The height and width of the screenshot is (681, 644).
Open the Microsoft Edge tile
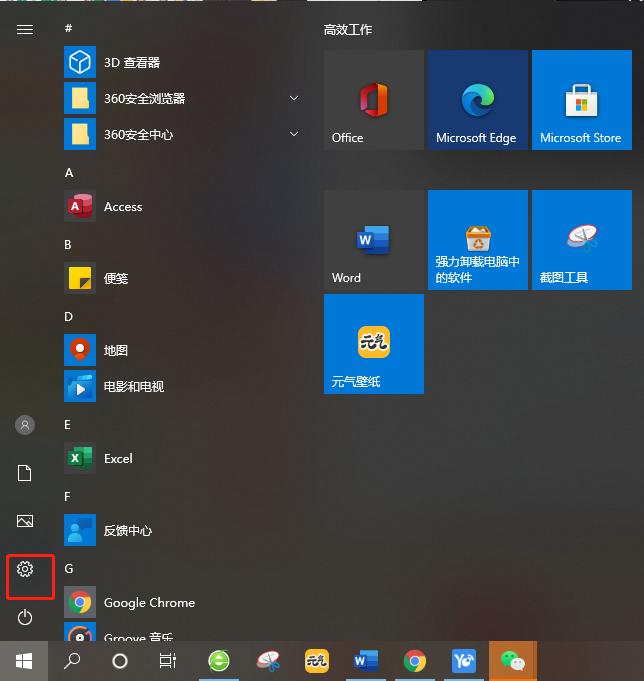coord(477,100)
